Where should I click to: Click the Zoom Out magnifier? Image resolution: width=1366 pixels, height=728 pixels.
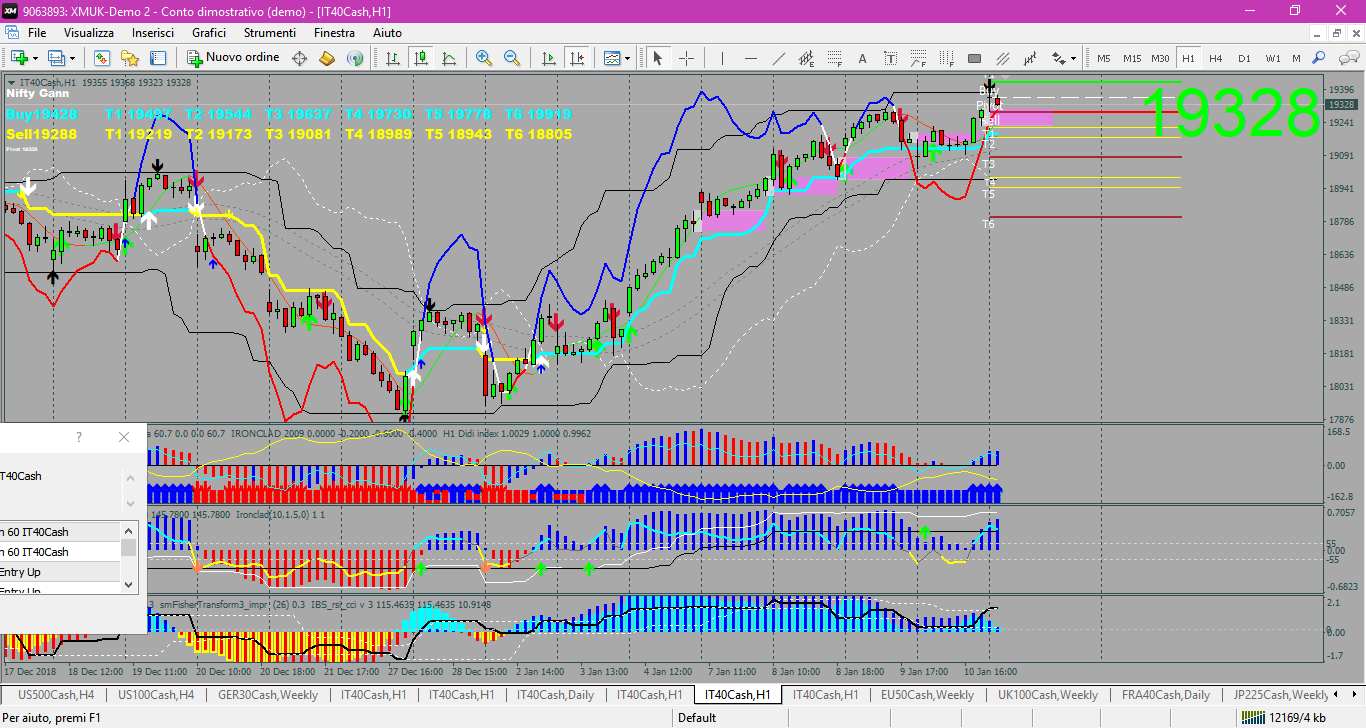[512, 58]
